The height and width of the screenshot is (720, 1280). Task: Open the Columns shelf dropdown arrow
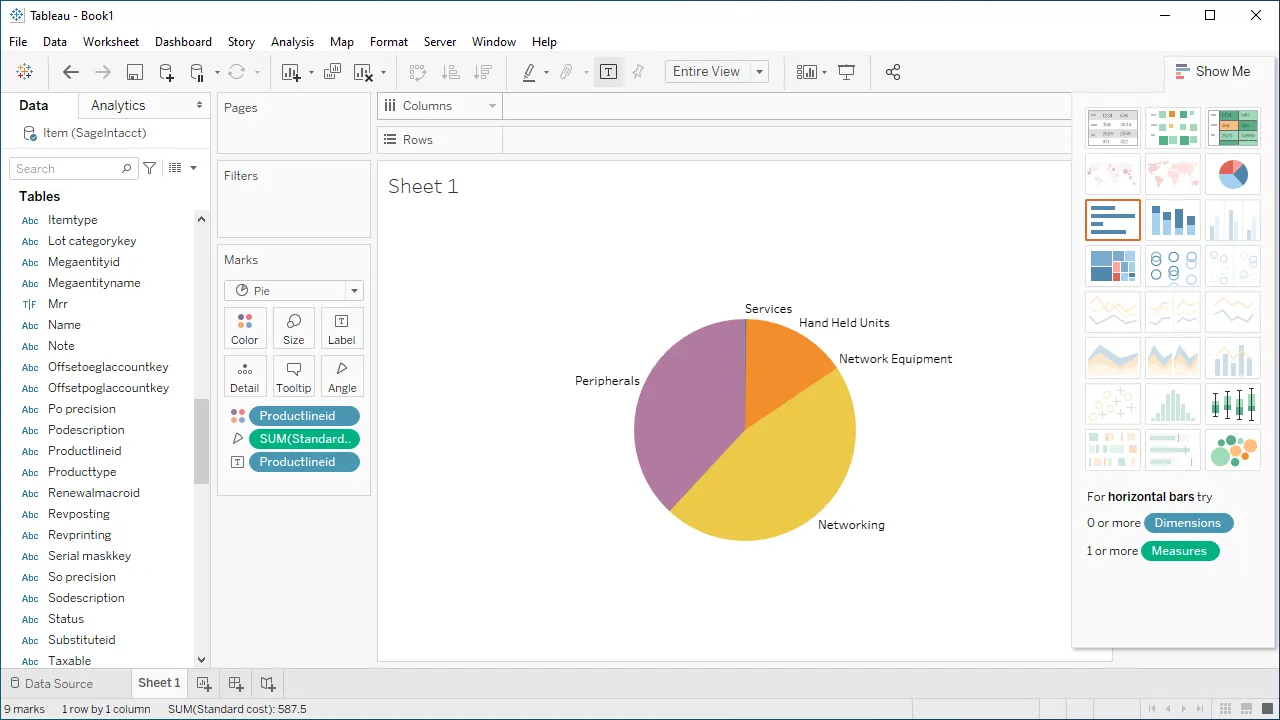tap(491, 106)
